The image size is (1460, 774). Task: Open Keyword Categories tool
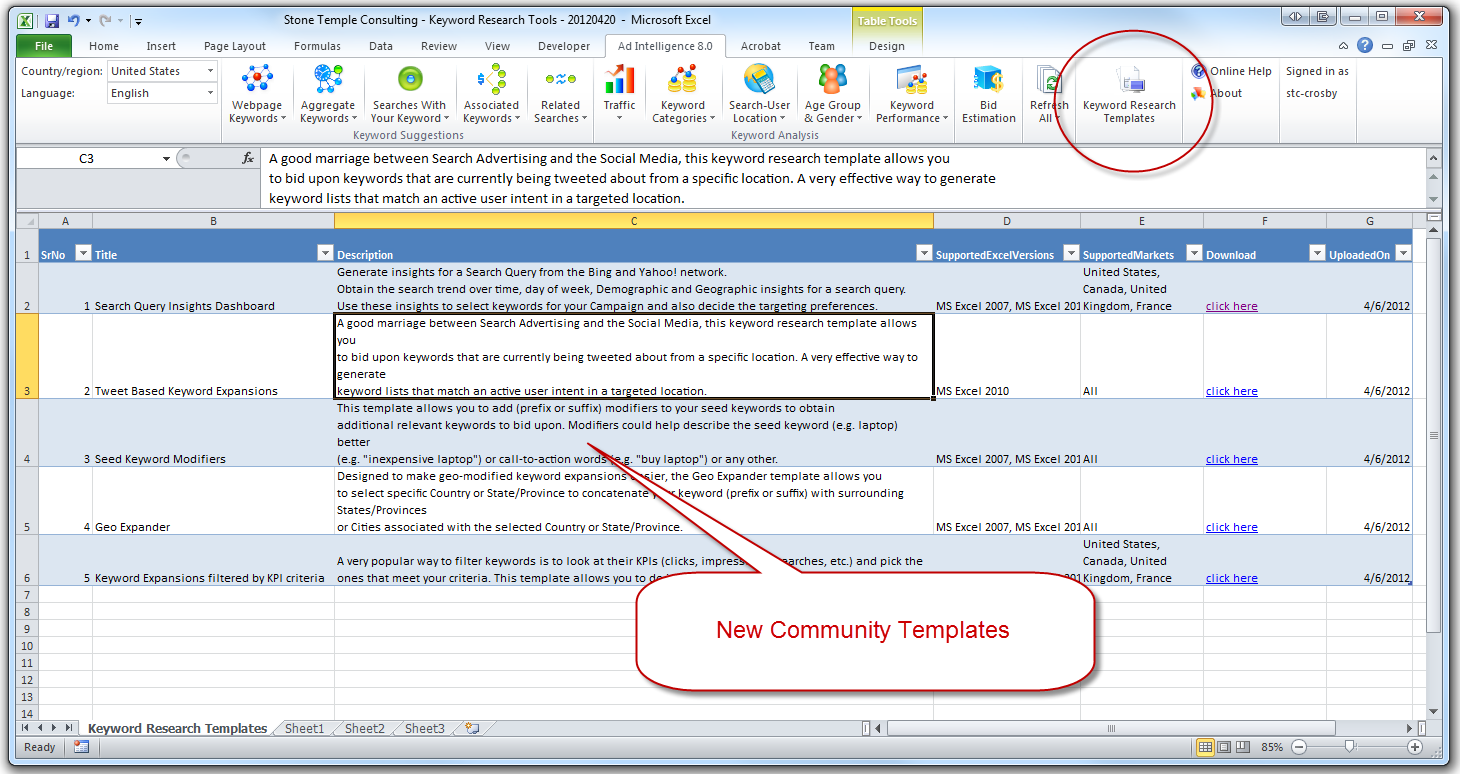tap(683, 94)
